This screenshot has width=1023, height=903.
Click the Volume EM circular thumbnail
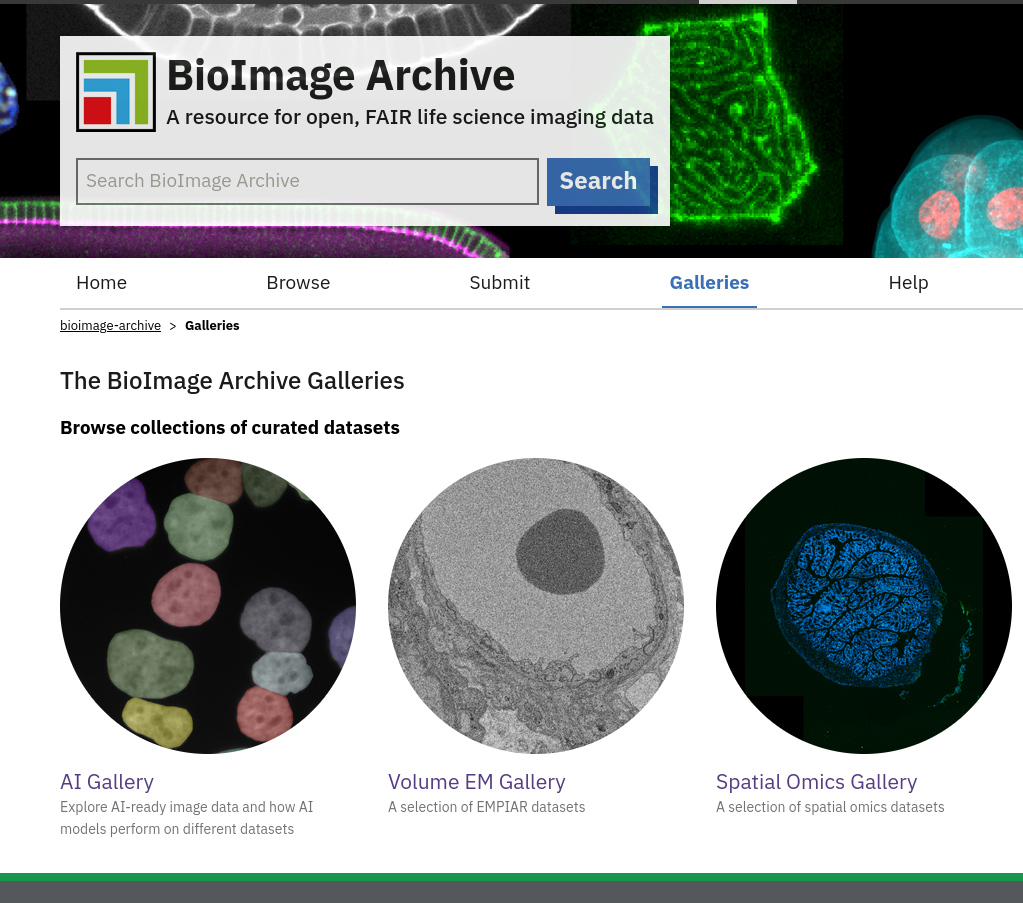coord(535,605)
